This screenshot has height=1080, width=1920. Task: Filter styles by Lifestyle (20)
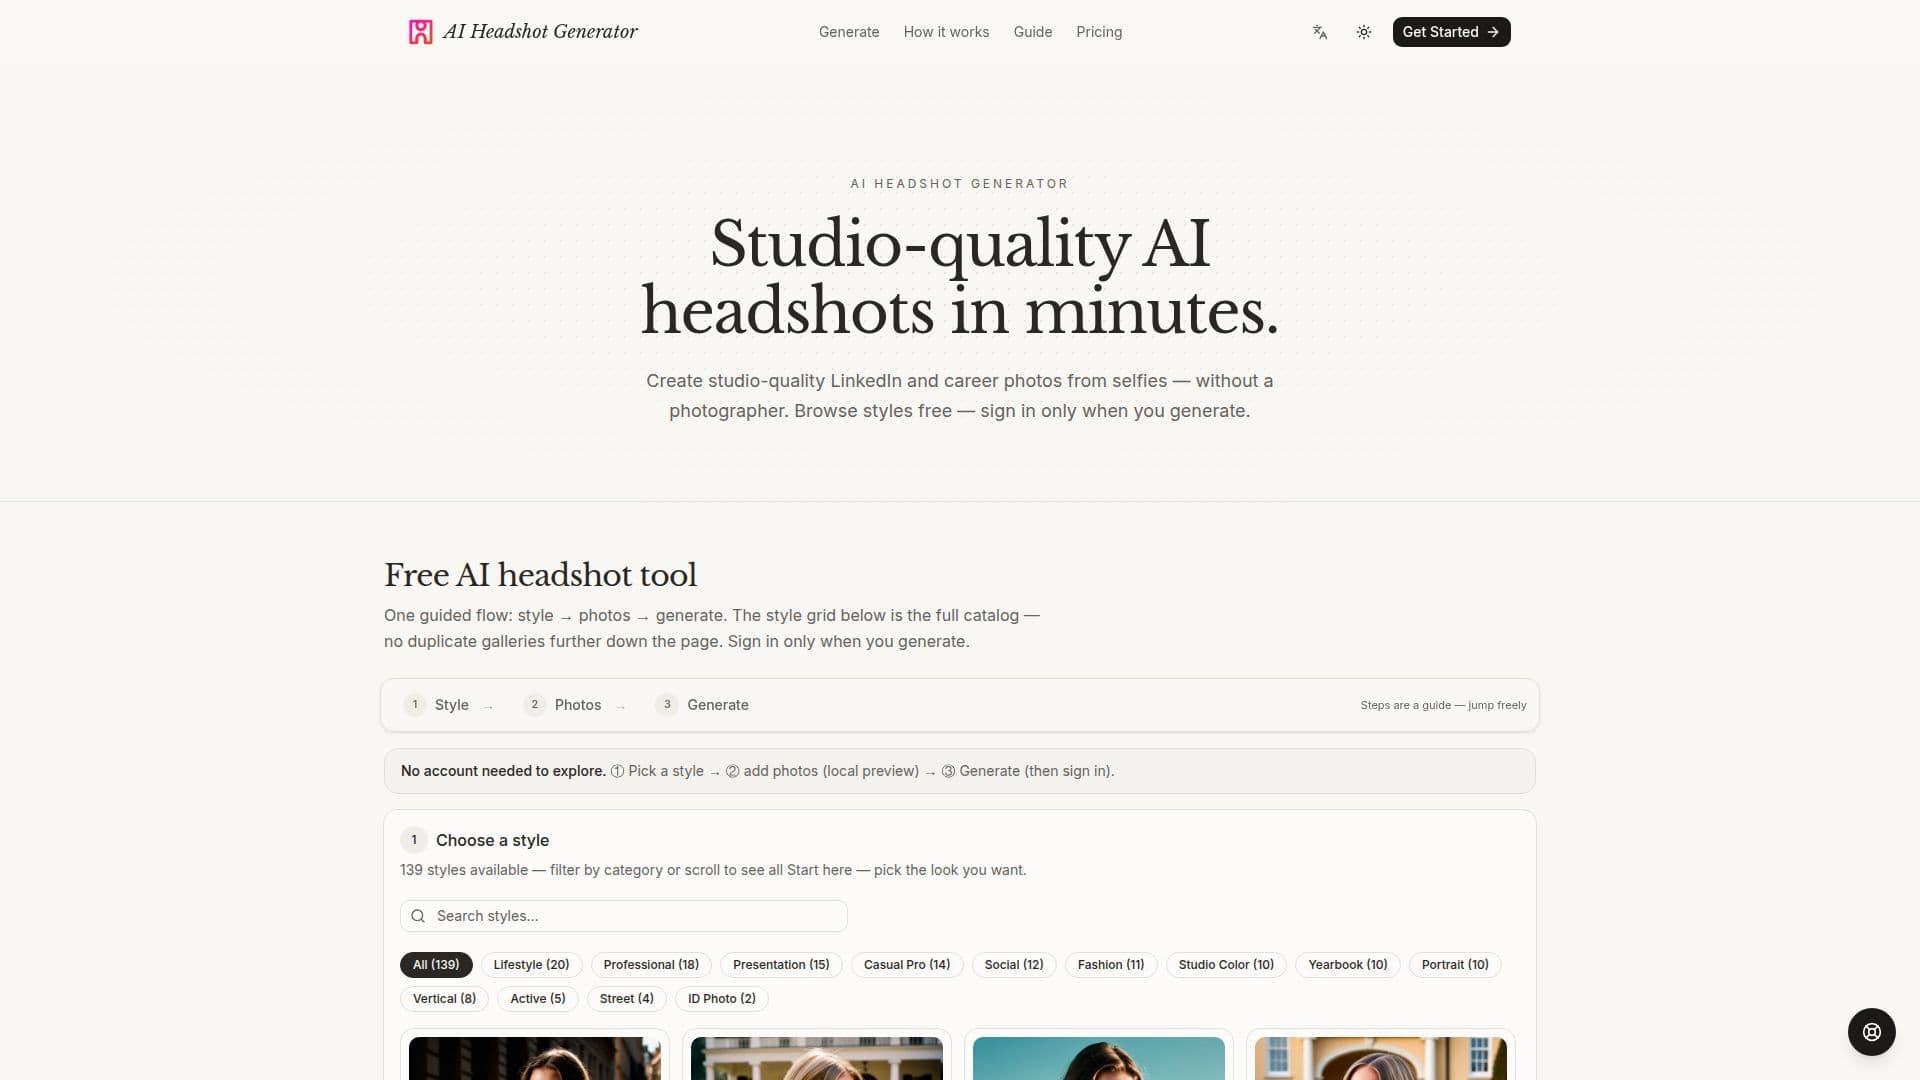531,965
